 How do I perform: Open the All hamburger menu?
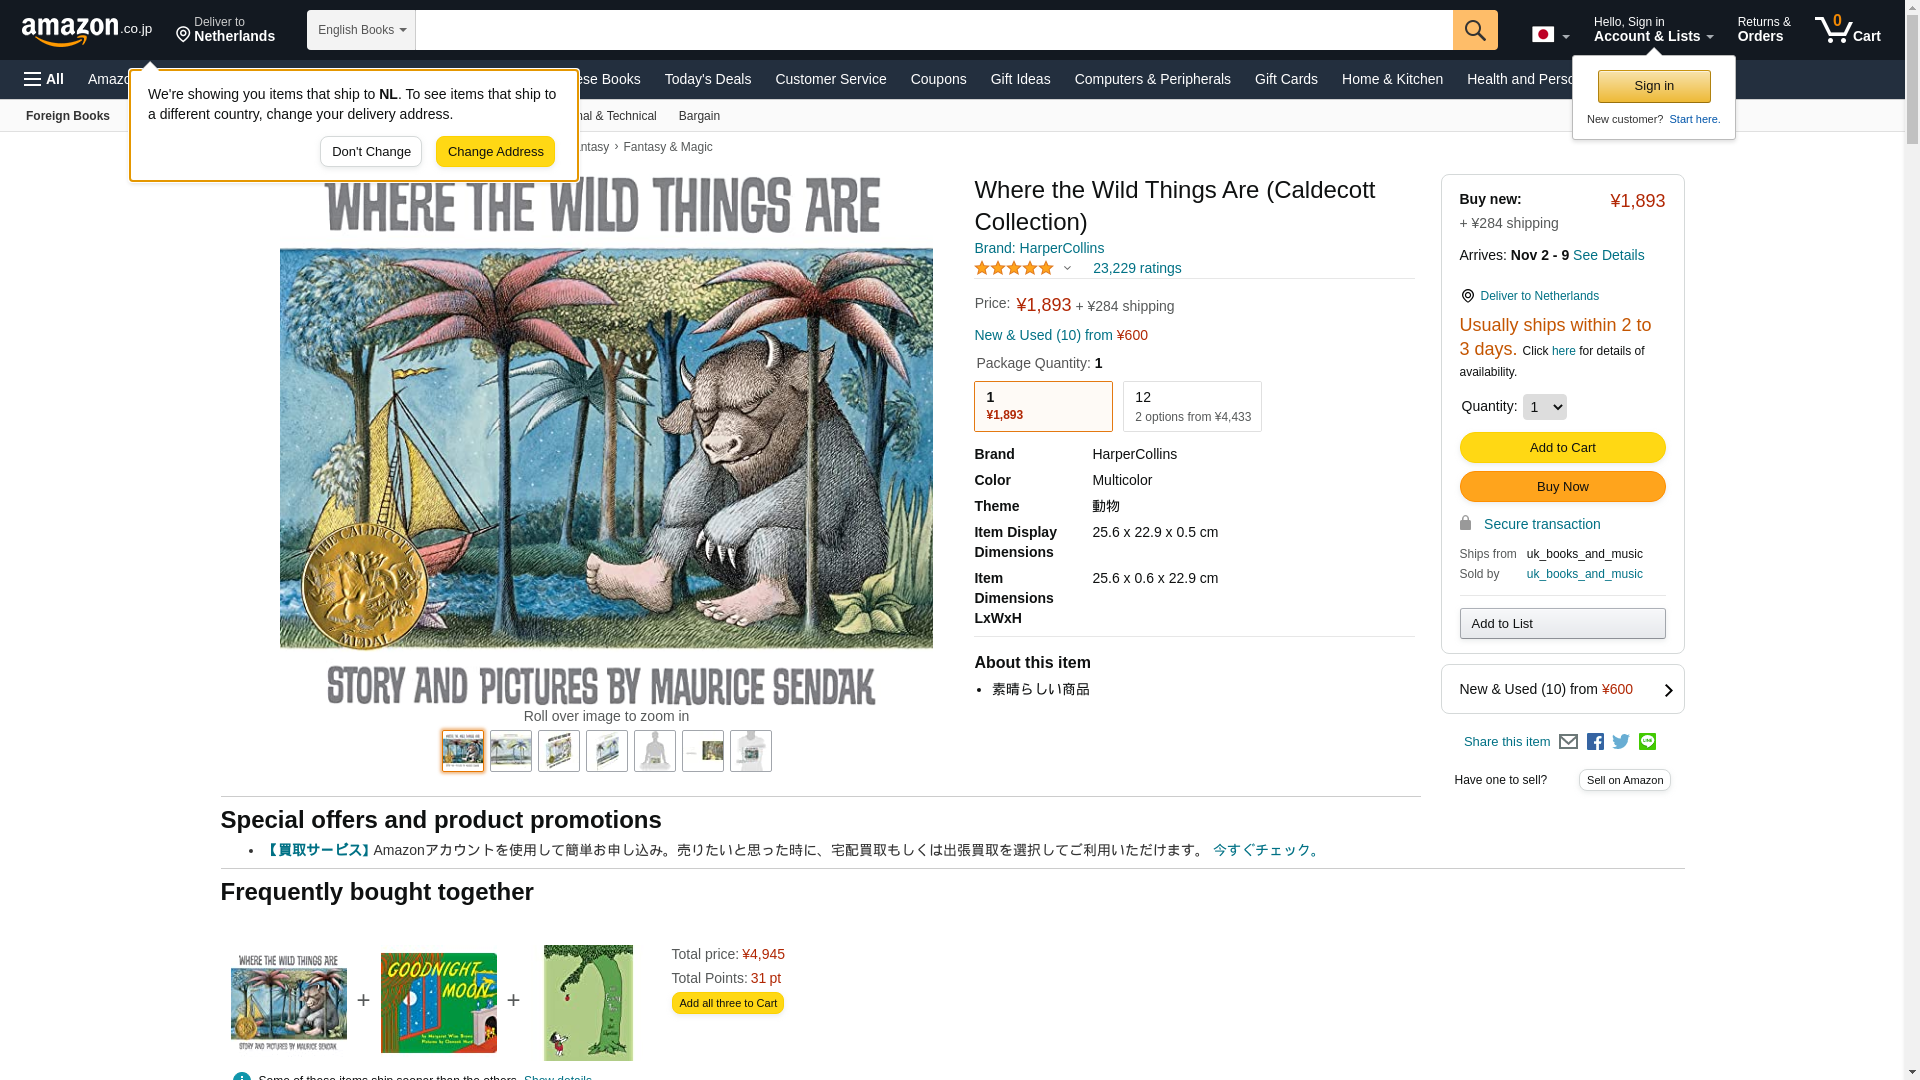tap(44, 79)
